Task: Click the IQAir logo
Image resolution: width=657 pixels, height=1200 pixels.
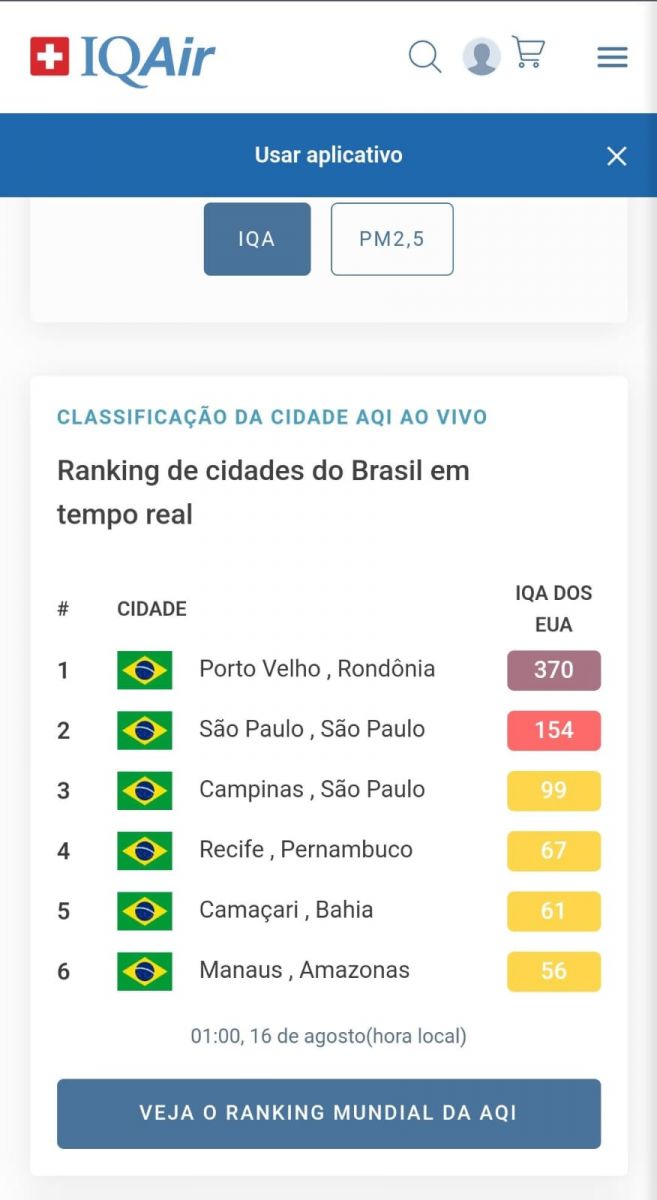Action: 123,57
